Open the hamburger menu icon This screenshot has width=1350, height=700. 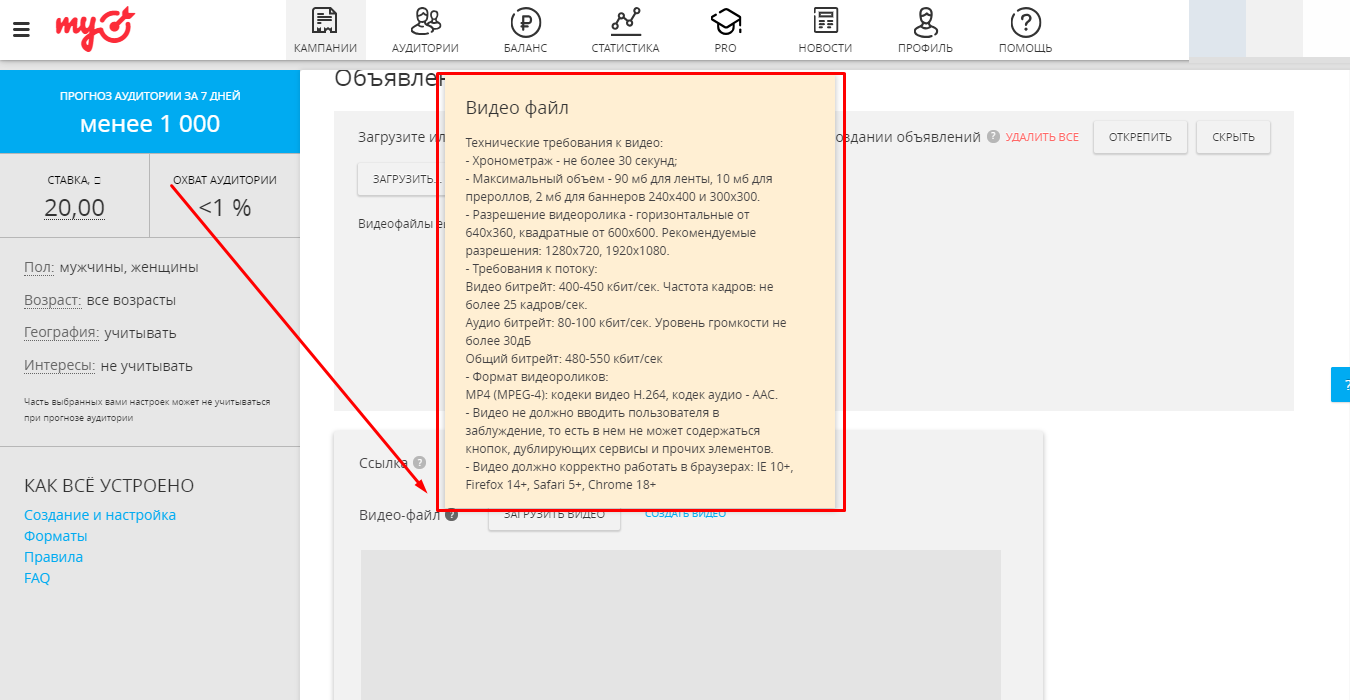21,29
